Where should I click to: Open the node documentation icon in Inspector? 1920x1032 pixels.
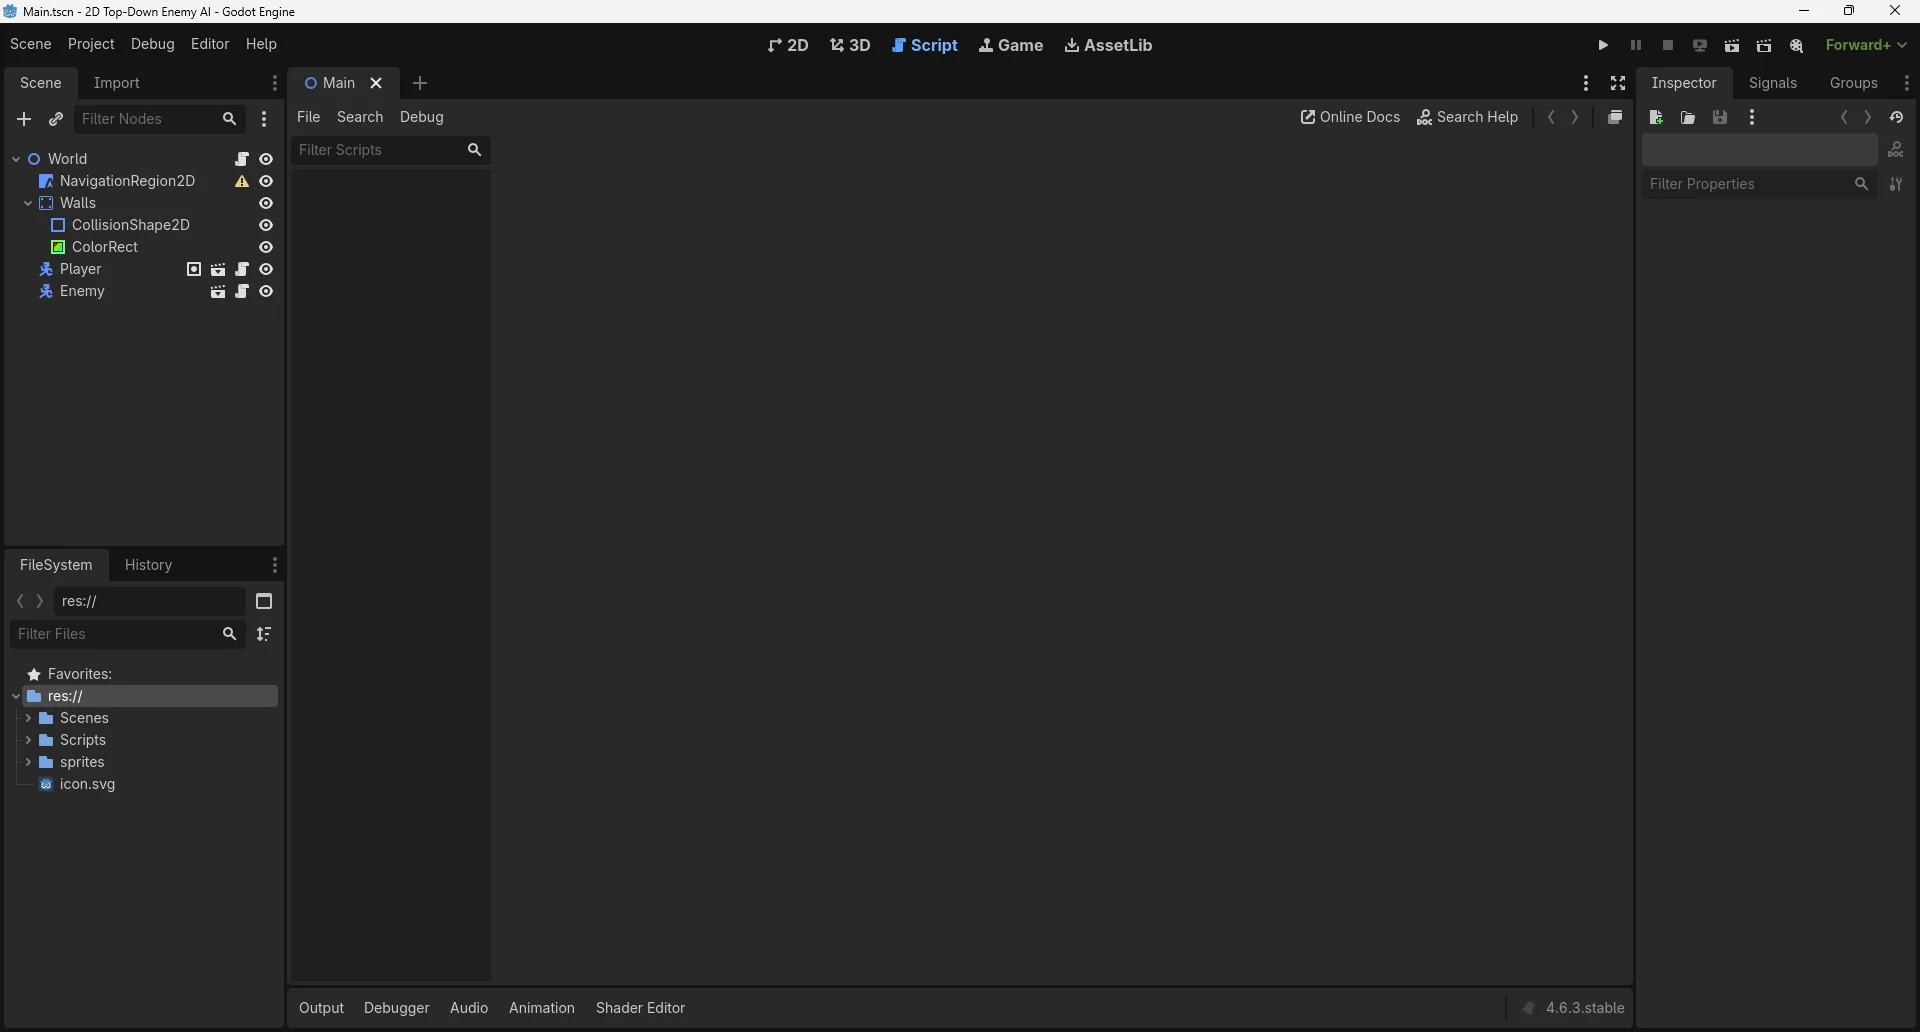tap(1896, 150)
